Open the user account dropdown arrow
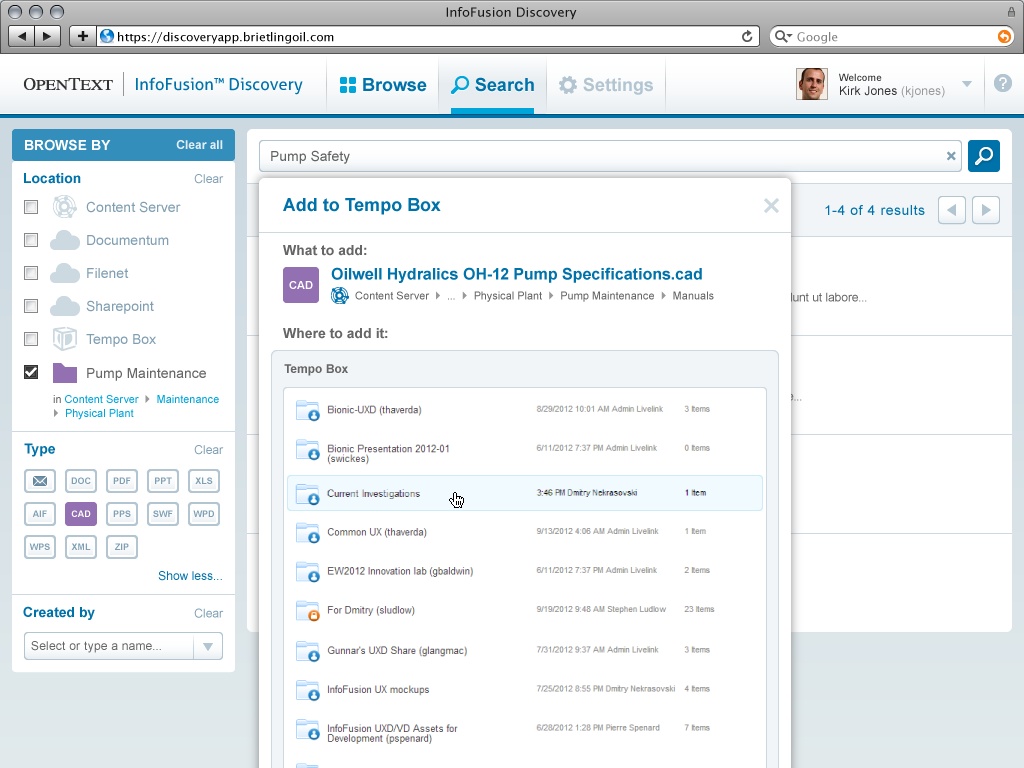This screenshot has height=768, width=1024. click(x=967, y=84)
